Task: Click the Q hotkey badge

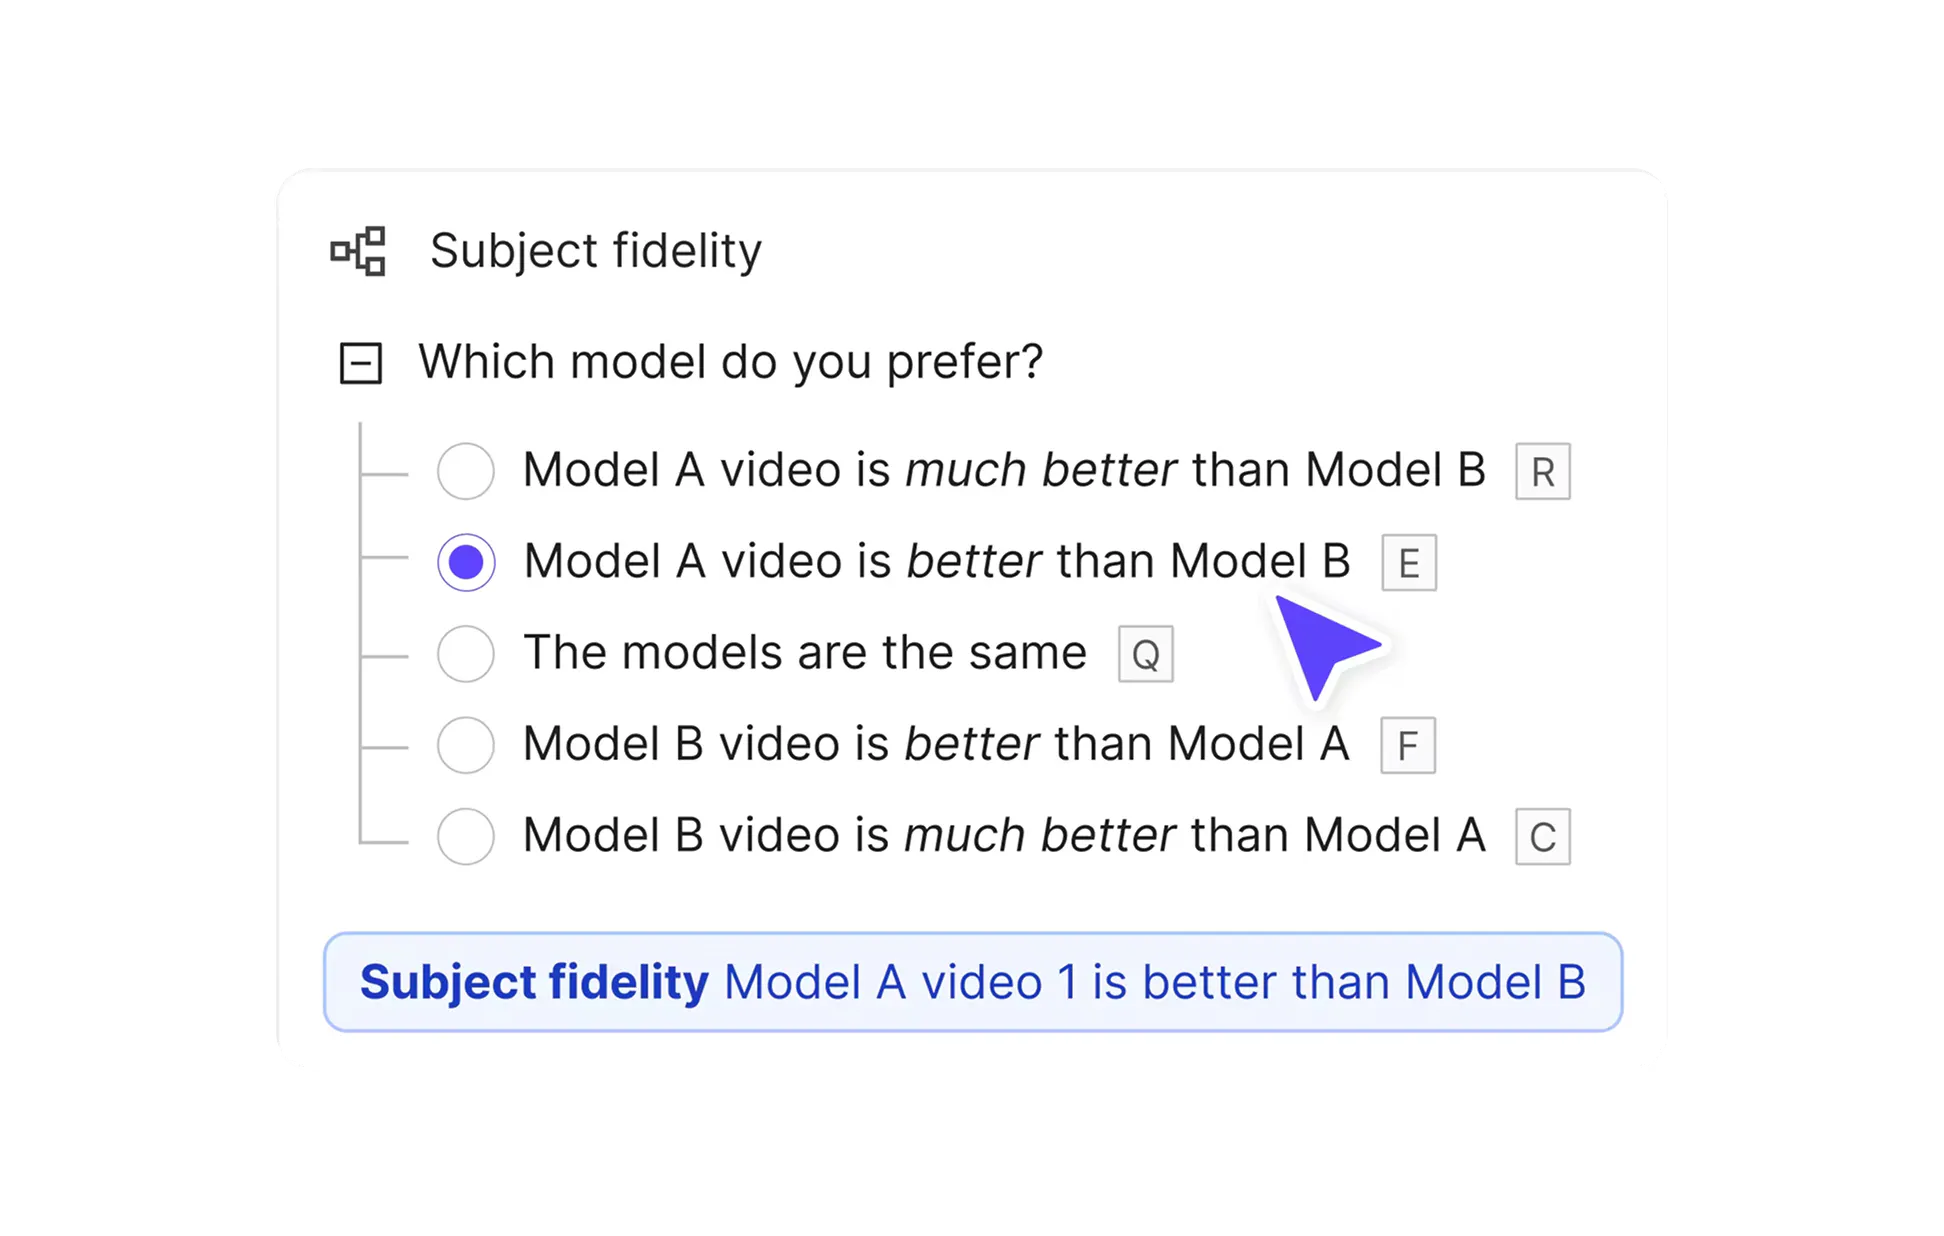Action: 1145,654
